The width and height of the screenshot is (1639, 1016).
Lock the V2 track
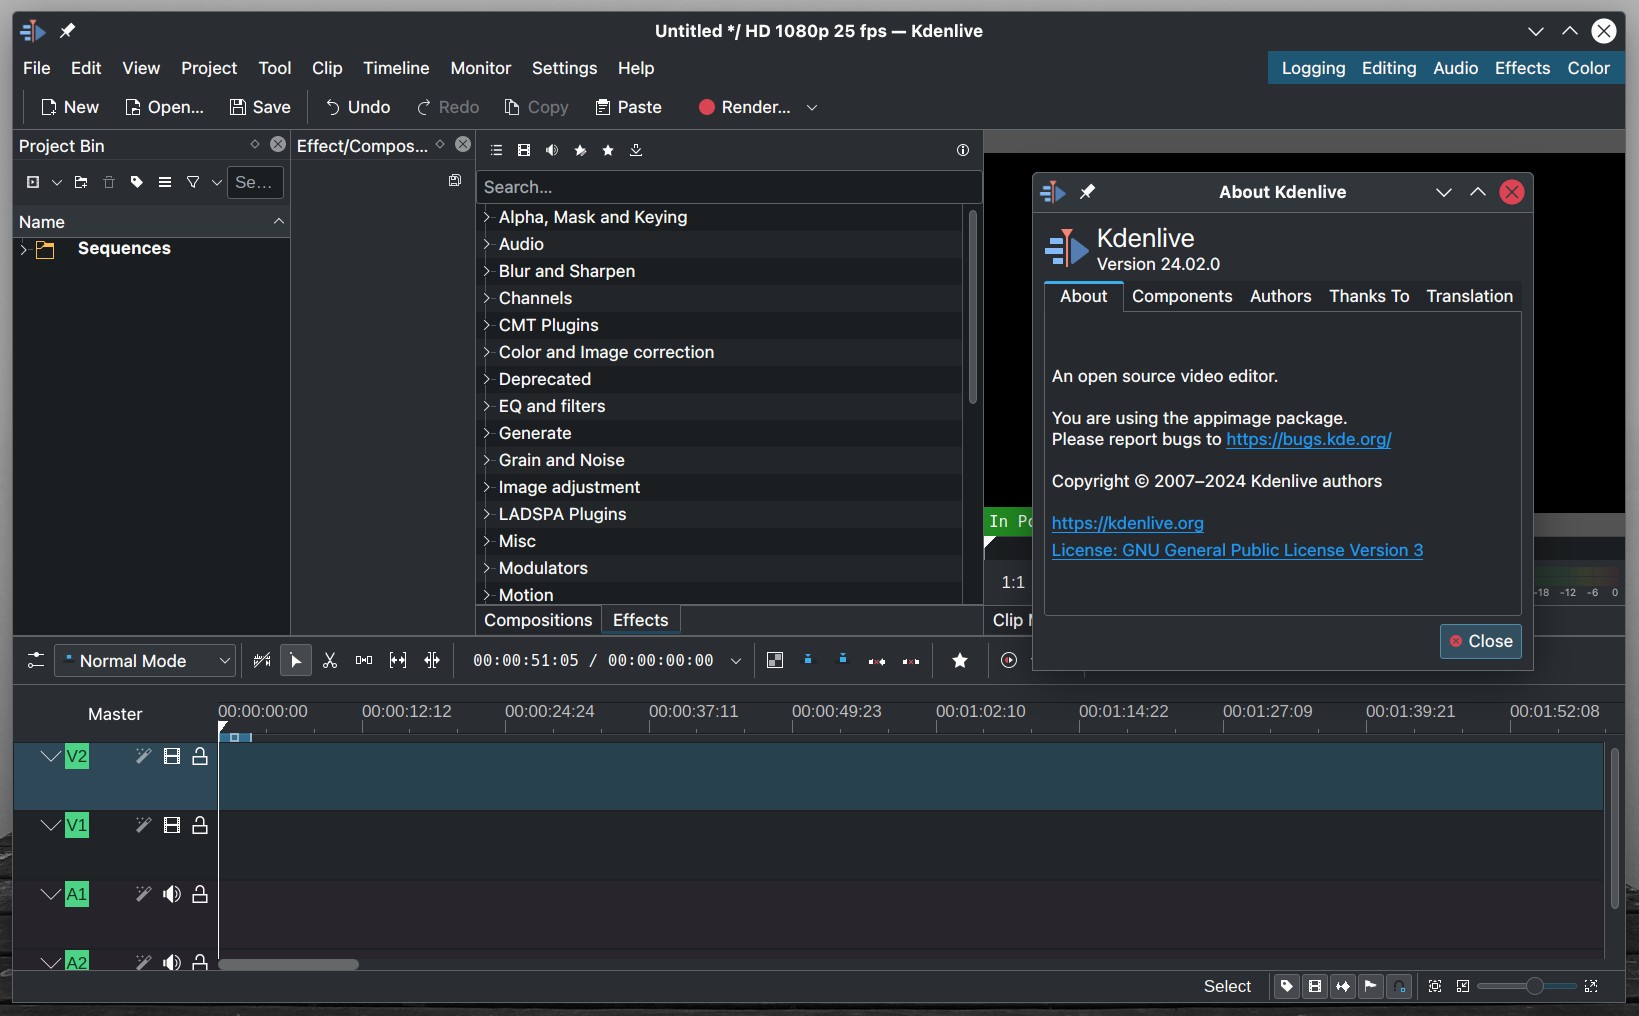coord(200,756)
